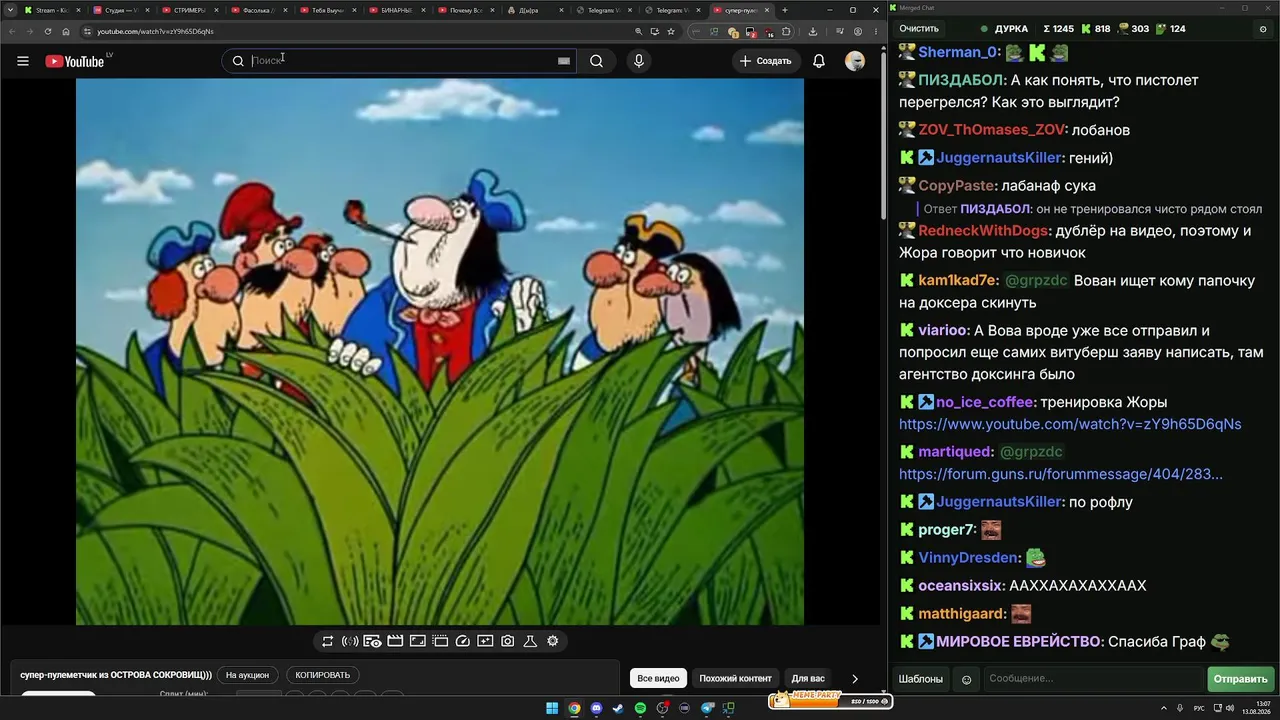Click the Создать create button
Screen dimensions: 1280x720
tap(766, 61)
